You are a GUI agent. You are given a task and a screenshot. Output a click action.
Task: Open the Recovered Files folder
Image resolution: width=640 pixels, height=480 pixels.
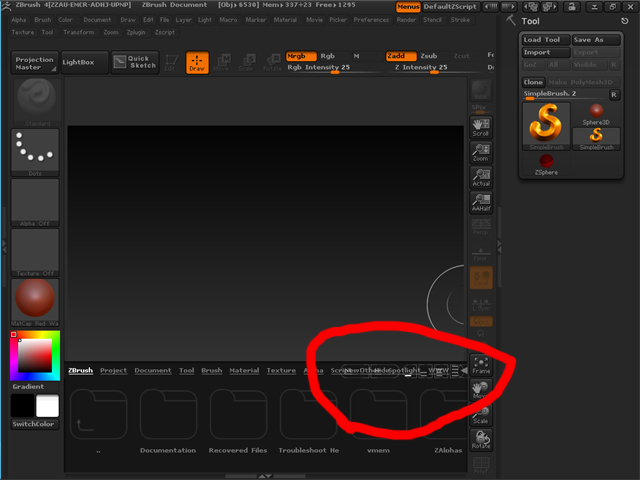pos(238,422)
